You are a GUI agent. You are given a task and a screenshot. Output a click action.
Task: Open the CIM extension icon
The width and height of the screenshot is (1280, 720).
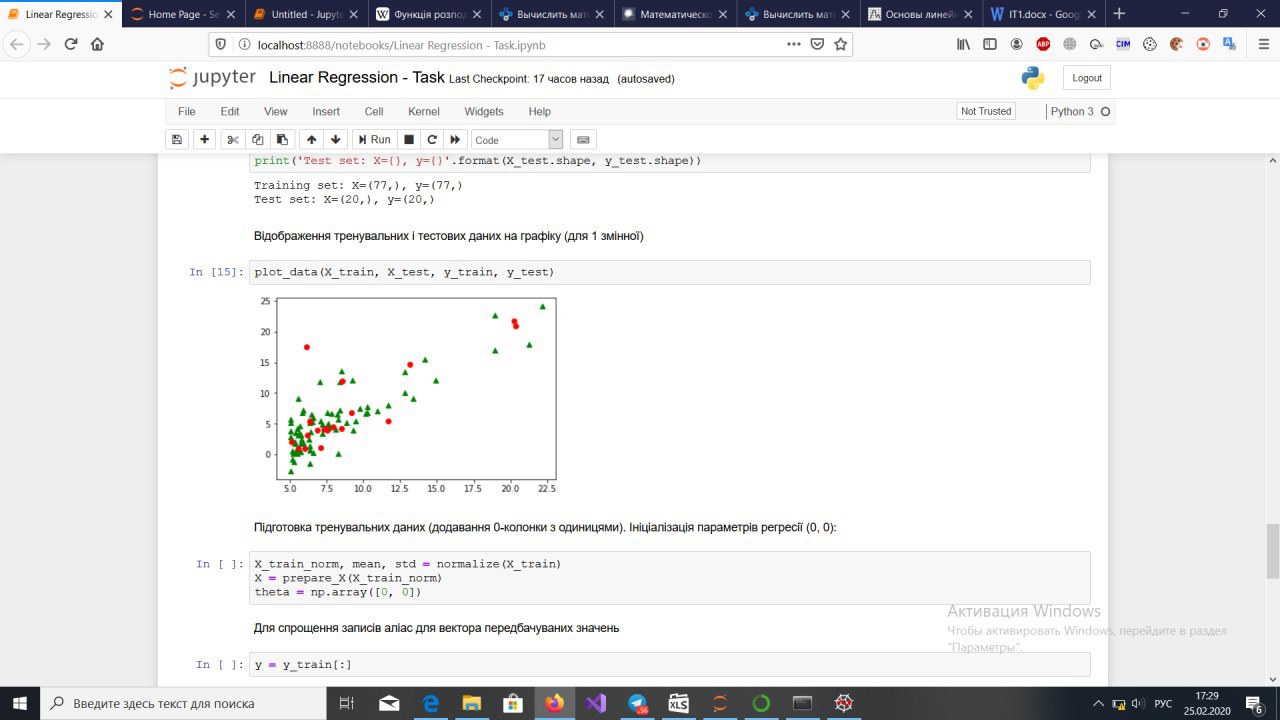tap(1123, 44)
